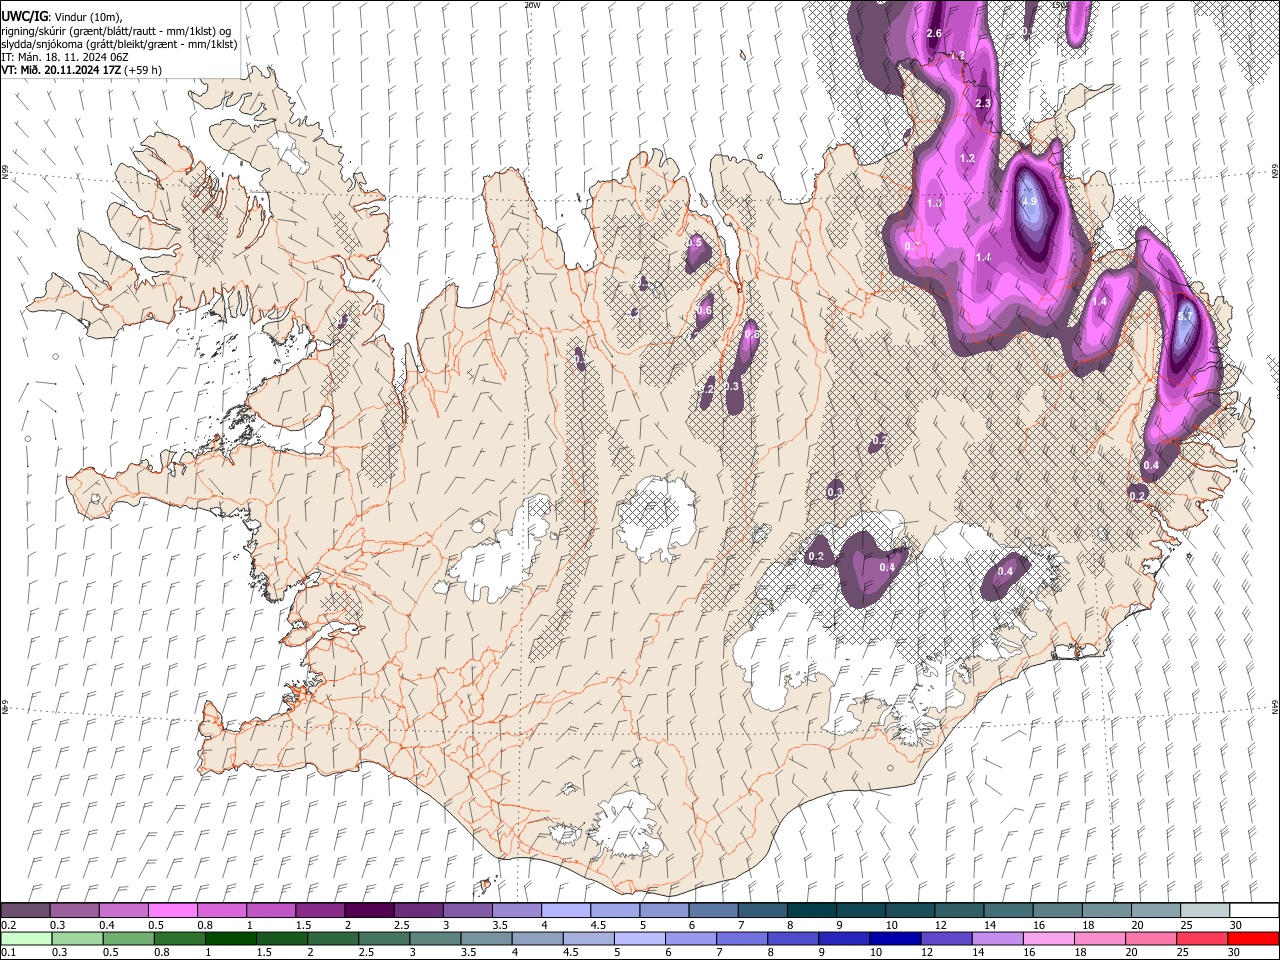Screen dimensions: 1280x960
Task: Select the violet 14 swatch in rain scale
Action: pos(997,938)
